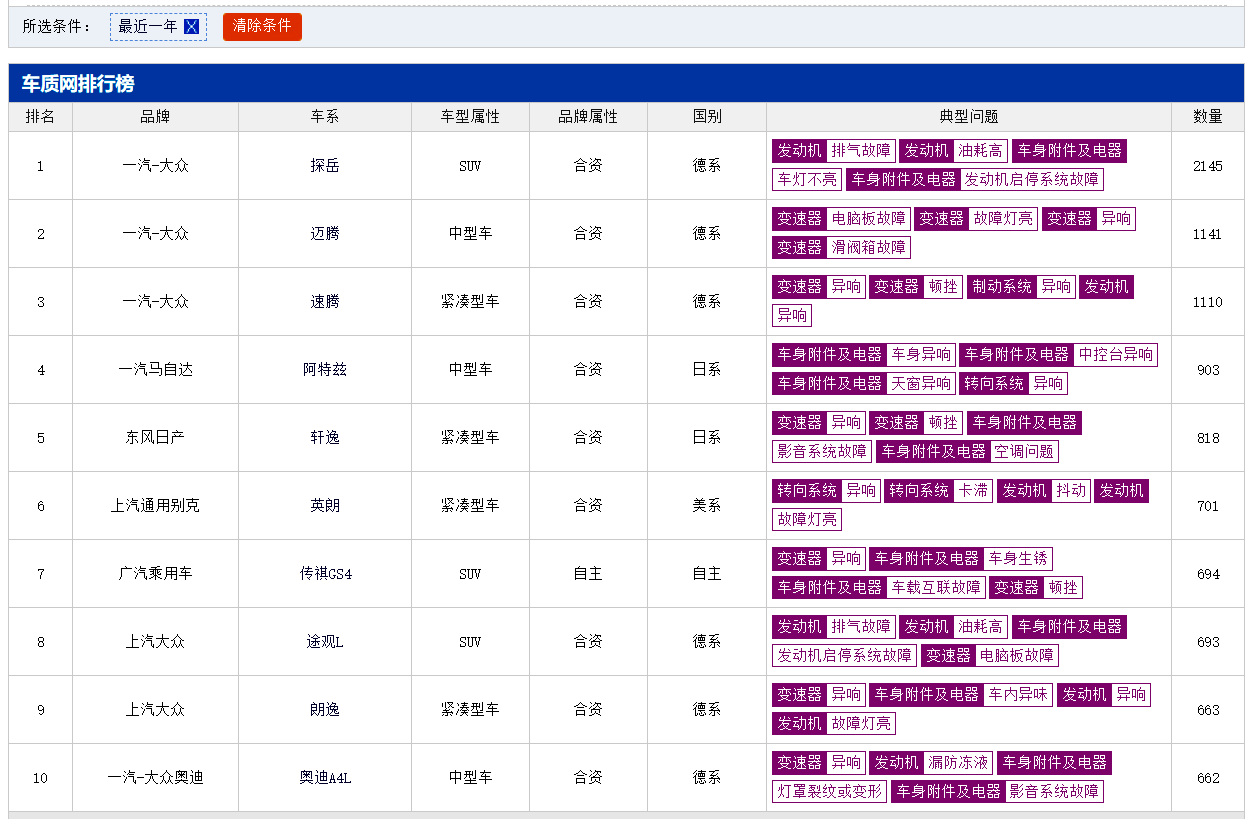The height and width of the screenshot is (819, 1253).
Task: Open the 灯罩裂纹或变形 issue tag
Action: pyautogui.click(x=829, y=792)
